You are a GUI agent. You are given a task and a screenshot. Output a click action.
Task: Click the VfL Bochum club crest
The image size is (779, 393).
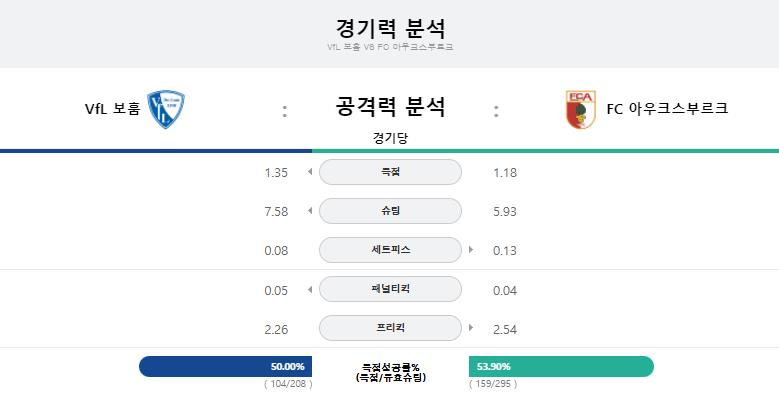tap(166, 109)
